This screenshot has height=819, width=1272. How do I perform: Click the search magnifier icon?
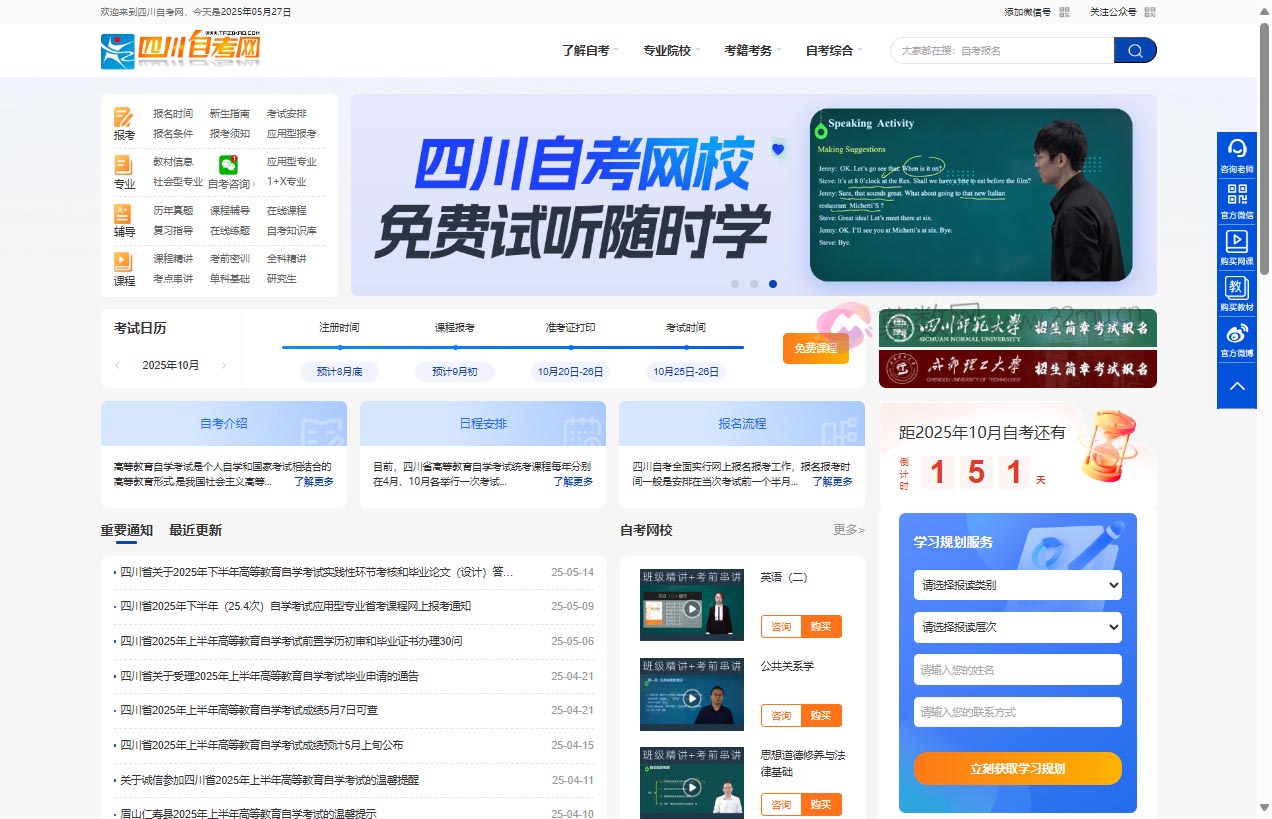click(1135, 49)
